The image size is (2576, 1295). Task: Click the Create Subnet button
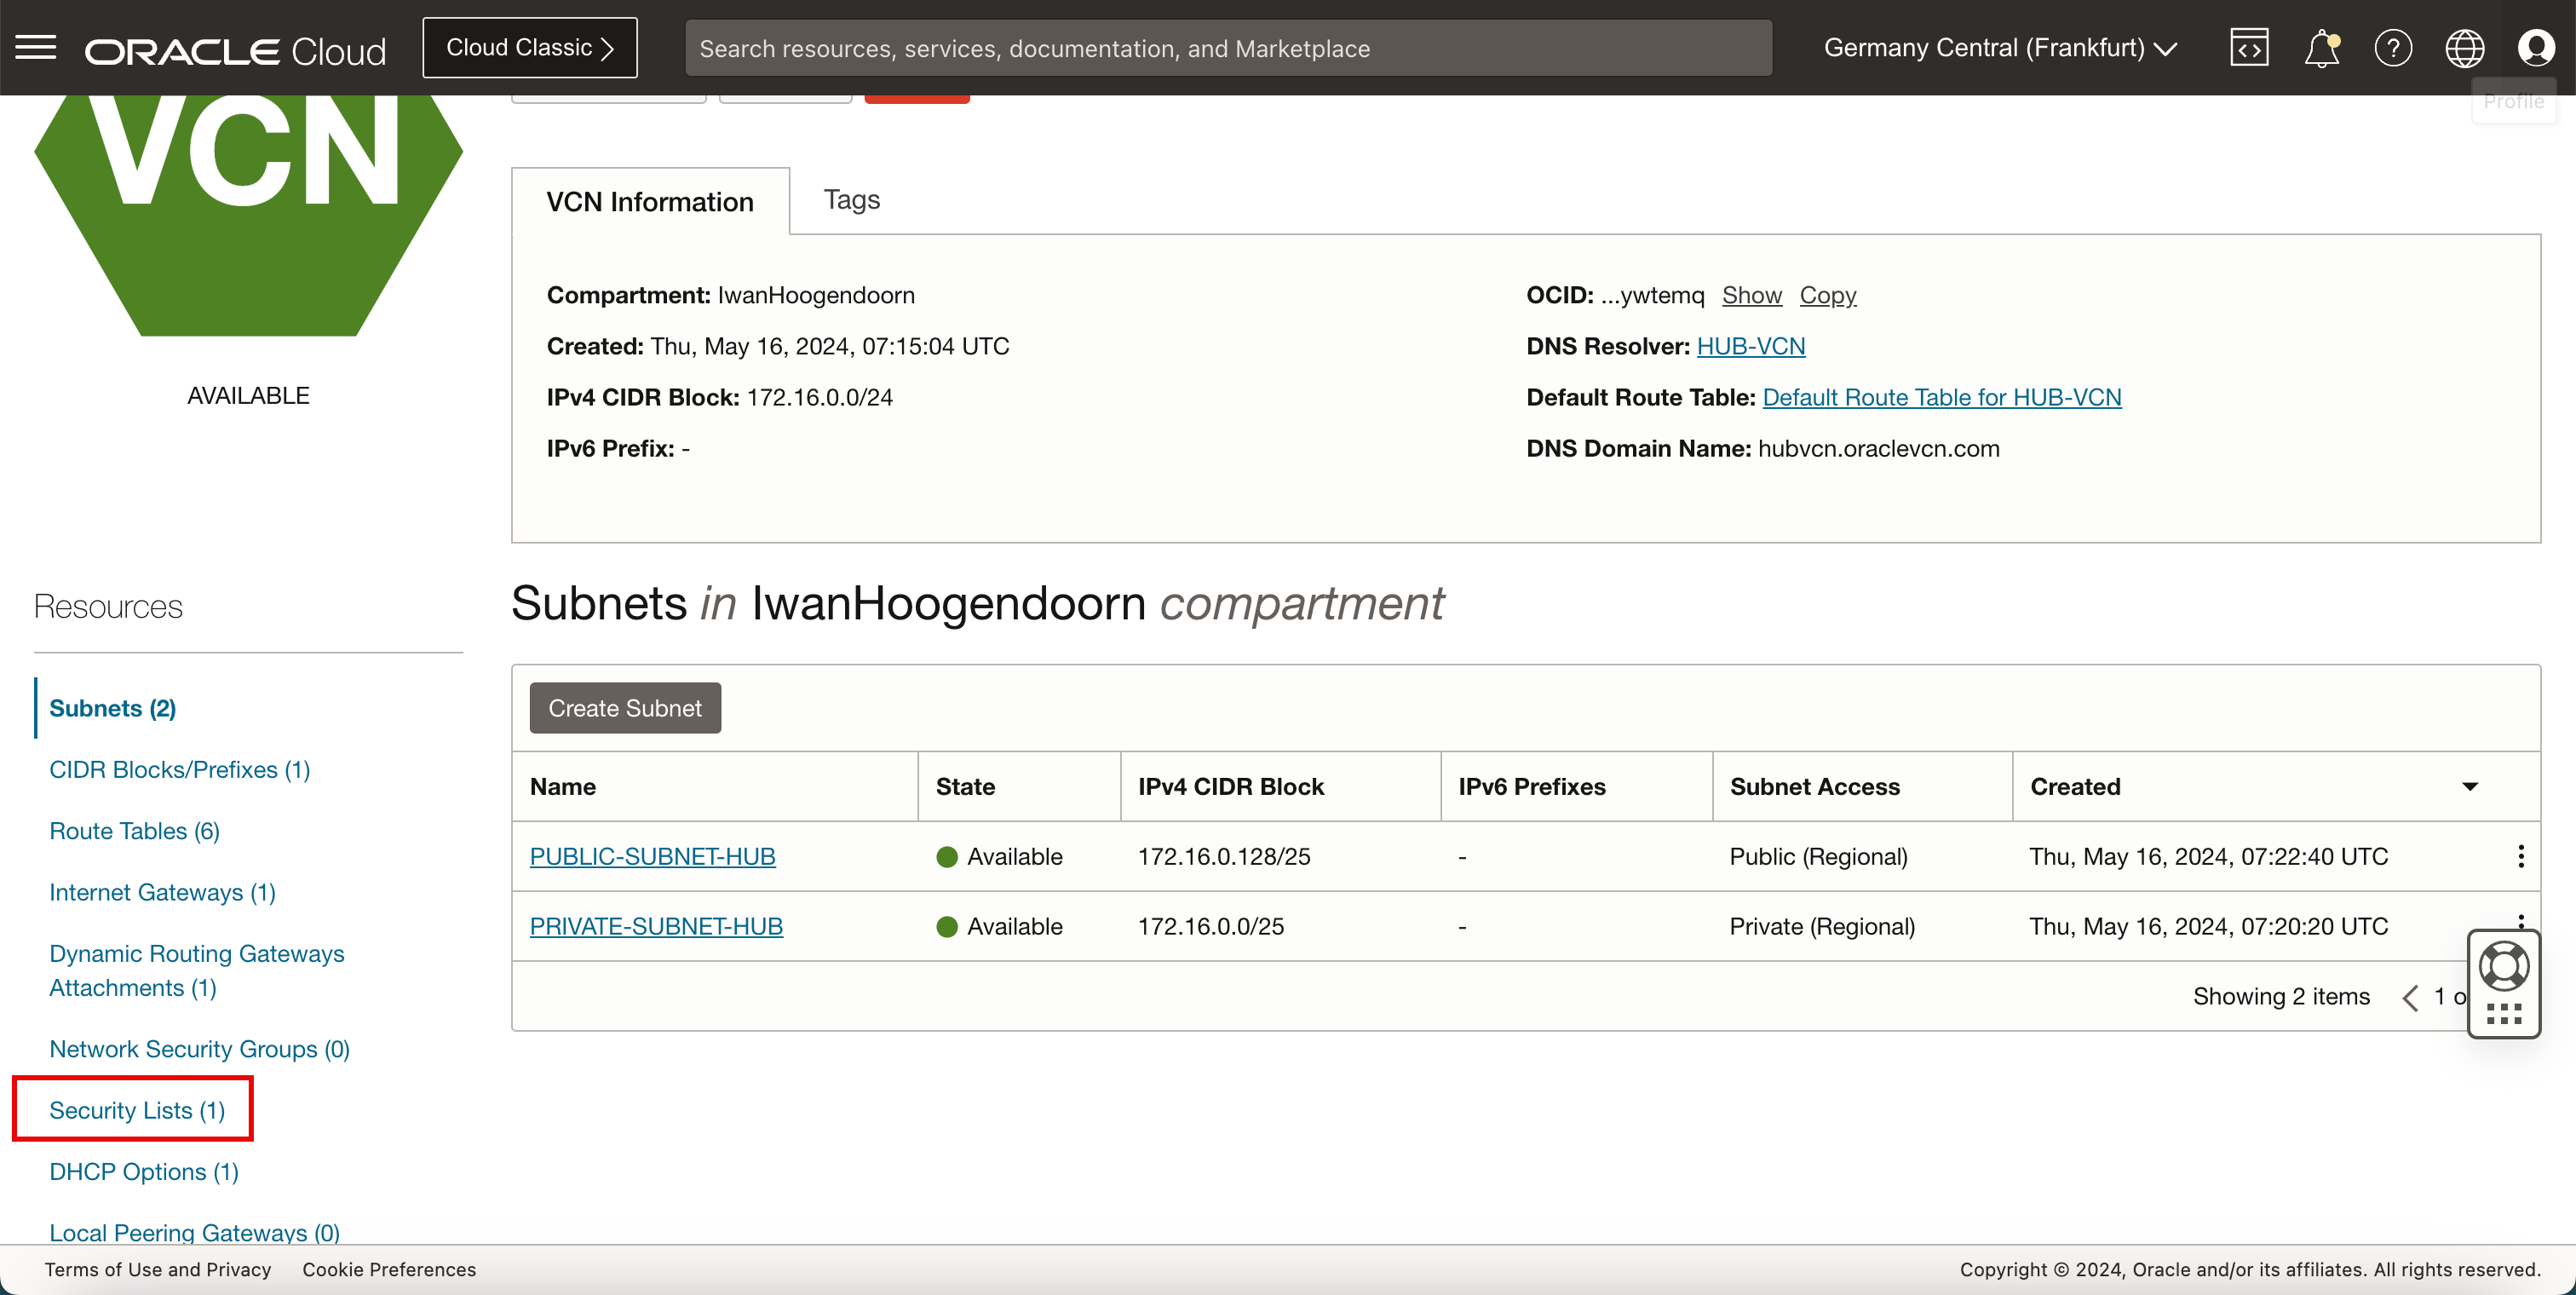(625, 708)
